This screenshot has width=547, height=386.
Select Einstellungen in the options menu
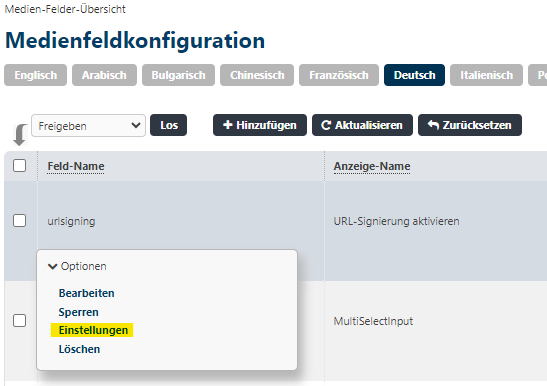pos(93,330)
